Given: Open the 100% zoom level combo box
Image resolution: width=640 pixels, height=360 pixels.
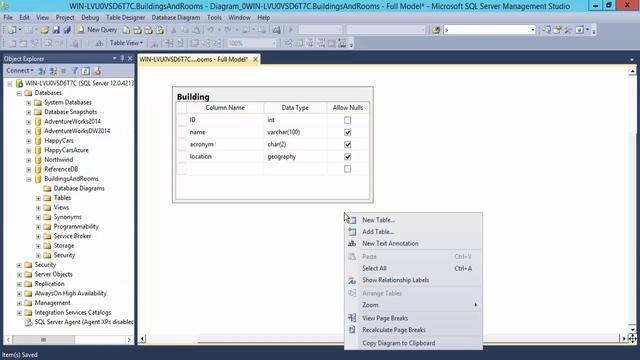Looking at the screenshot, I should point(252,43).
